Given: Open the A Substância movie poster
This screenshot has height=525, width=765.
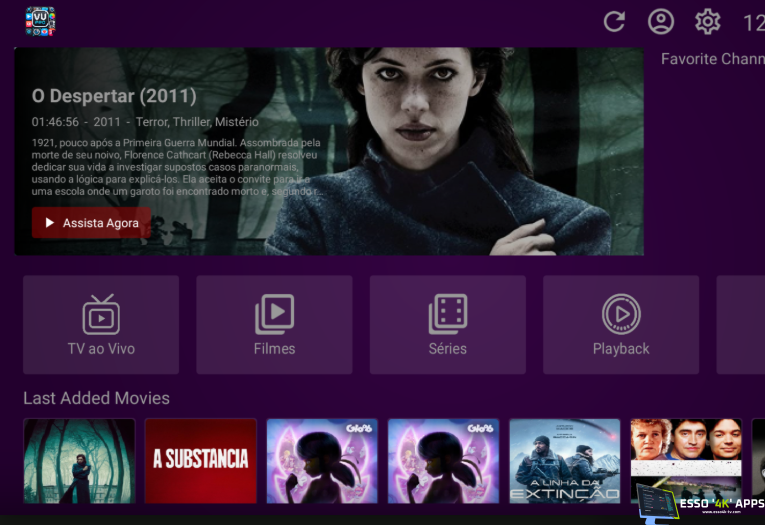Looking at the screenshot, I should [200, 461].
